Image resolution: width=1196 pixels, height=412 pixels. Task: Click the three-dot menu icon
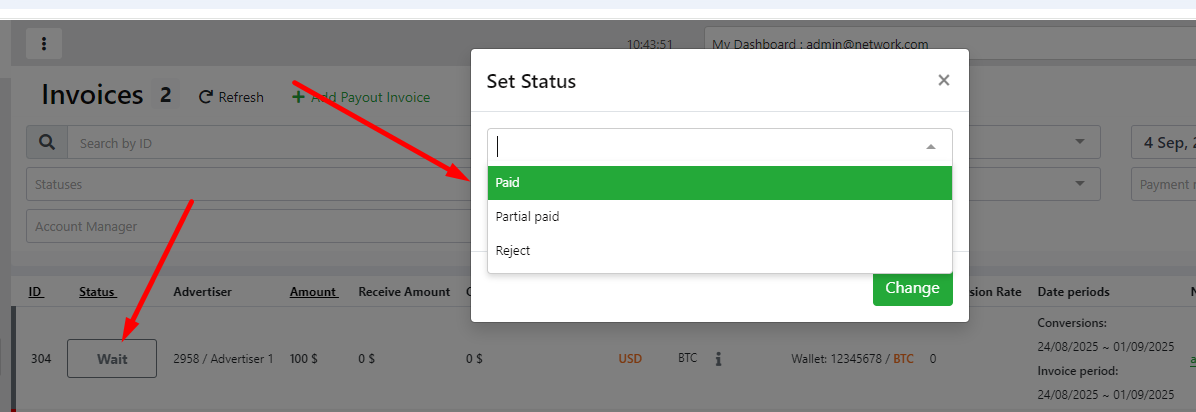coord(45,44)
